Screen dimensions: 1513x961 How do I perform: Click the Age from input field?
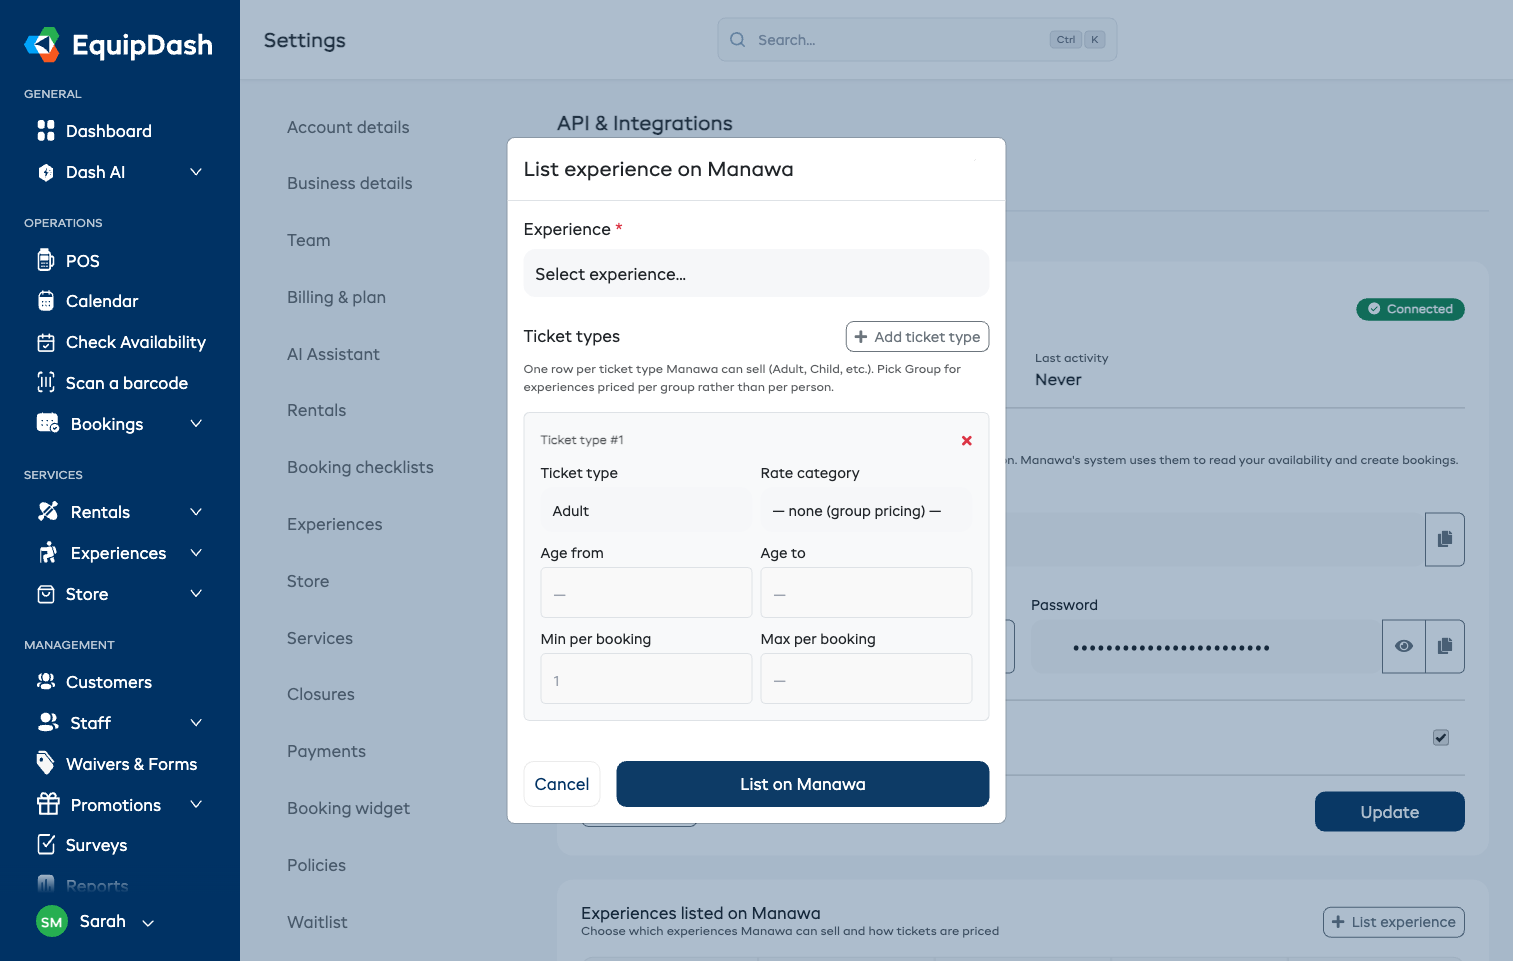646,593
